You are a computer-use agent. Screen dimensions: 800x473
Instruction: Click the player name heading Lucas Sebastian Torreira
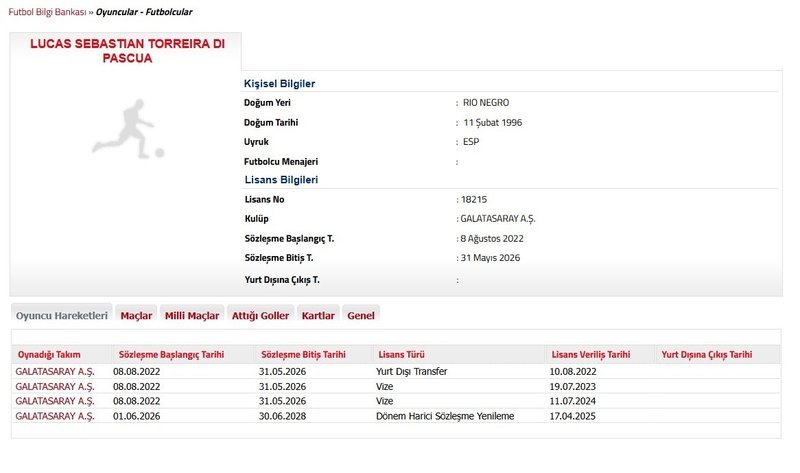tap(127, 51)
